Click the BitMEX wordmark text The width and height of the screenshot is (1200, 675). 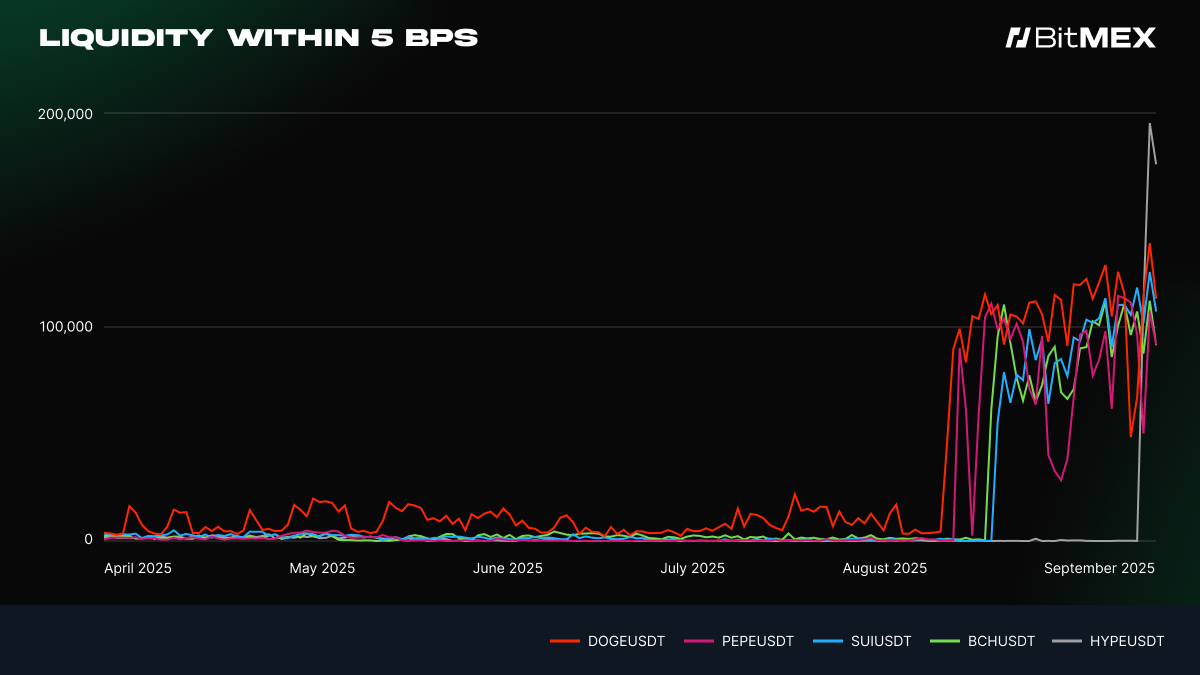coord(1095,38)
